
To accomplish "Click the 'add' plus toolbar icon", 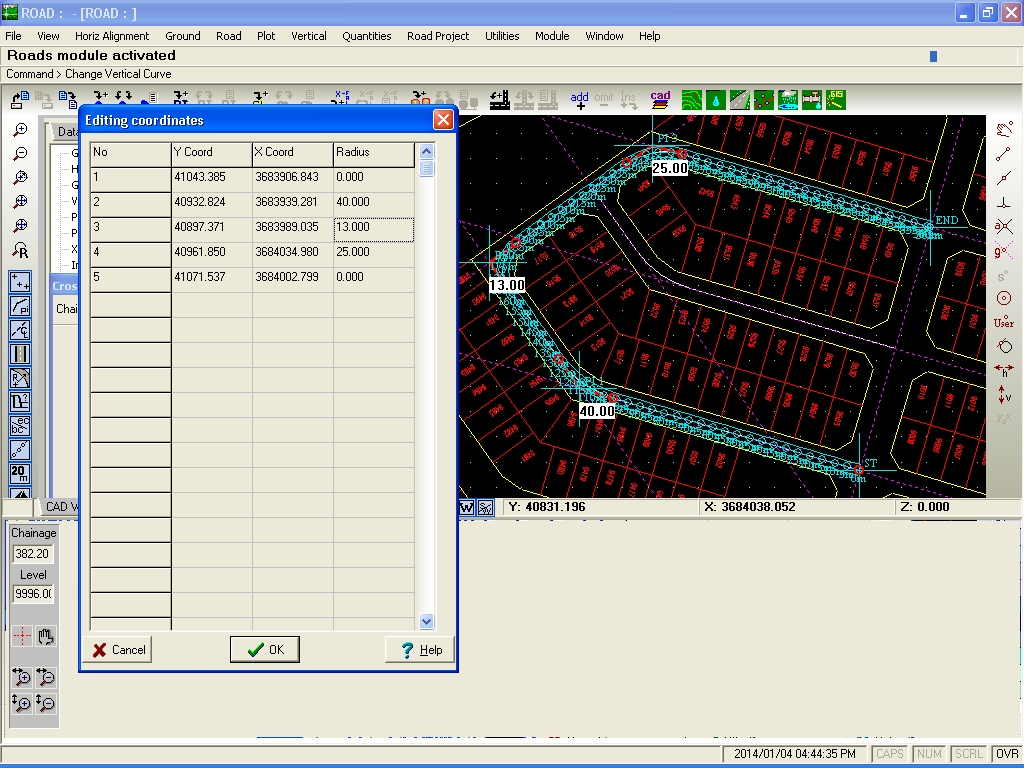I will pyautogui.click(x=579, y=100).
